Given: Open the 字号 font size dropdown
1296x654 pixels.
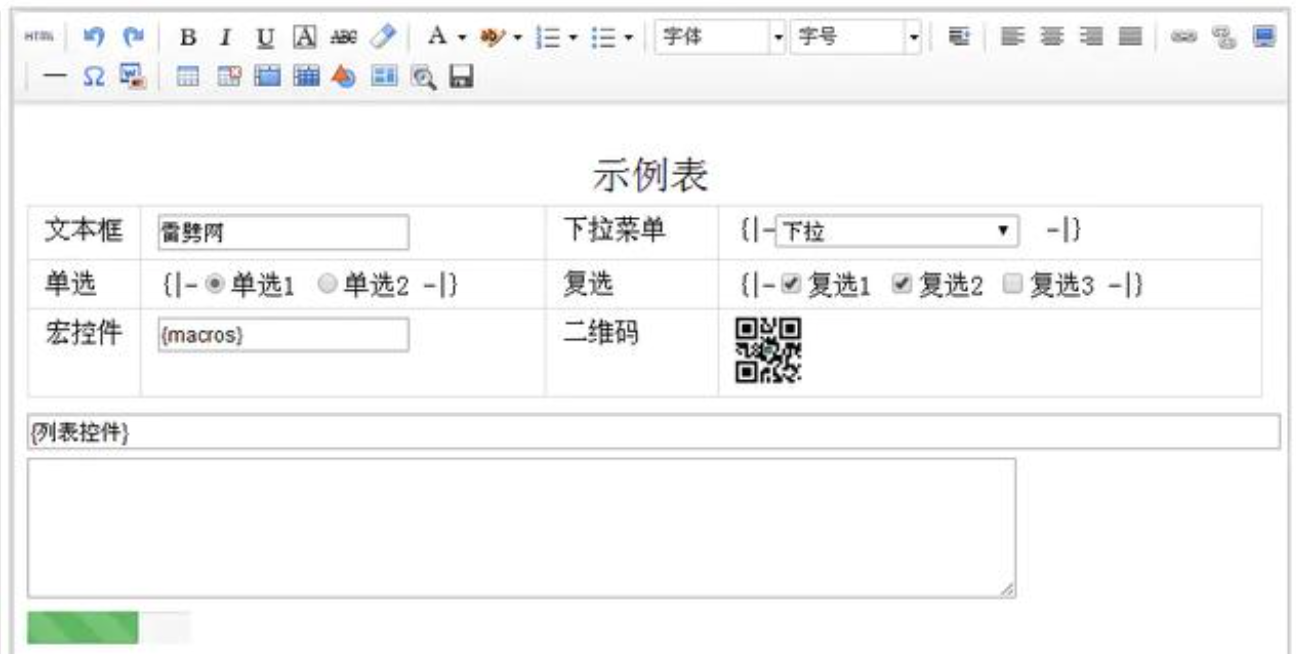Looking at the screenshot, I should [x=856, y=37].
